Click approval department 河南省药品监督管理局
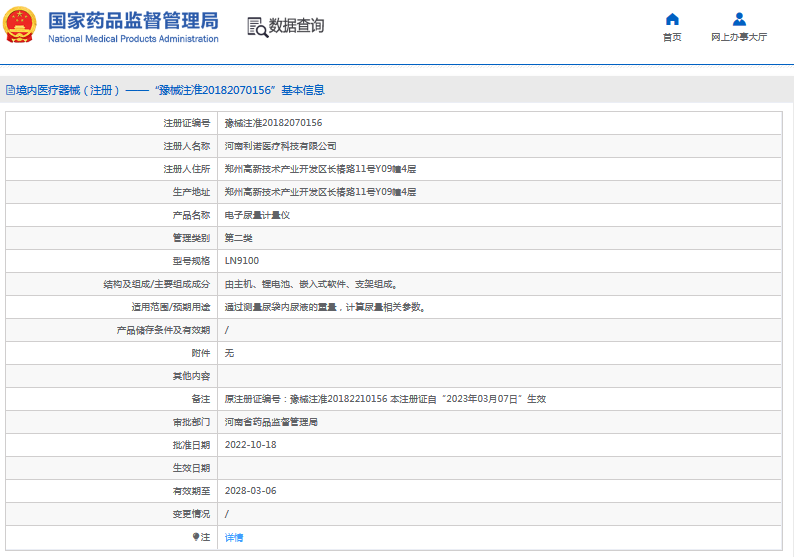Image resolution: width=794 pixels, height=557 pixels. tap(270, 422)
